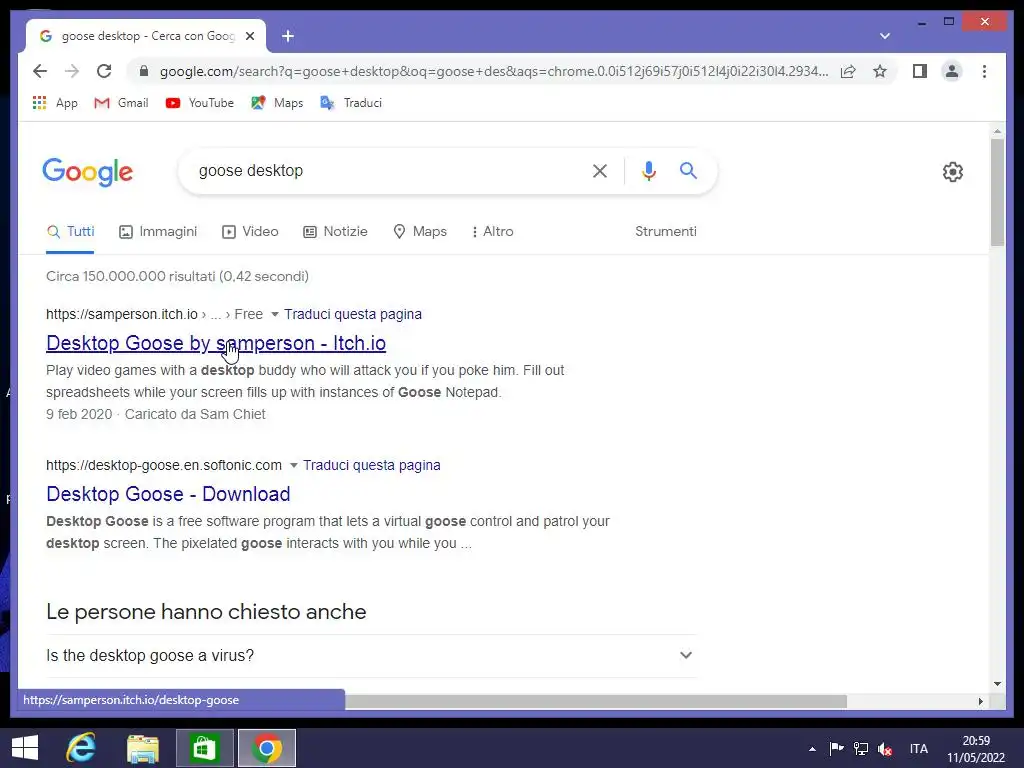Image resolution: width=1024 pixels, height=768 pixels.
Task: Click the vertical page scrollbar
Action: coord(997,193)
